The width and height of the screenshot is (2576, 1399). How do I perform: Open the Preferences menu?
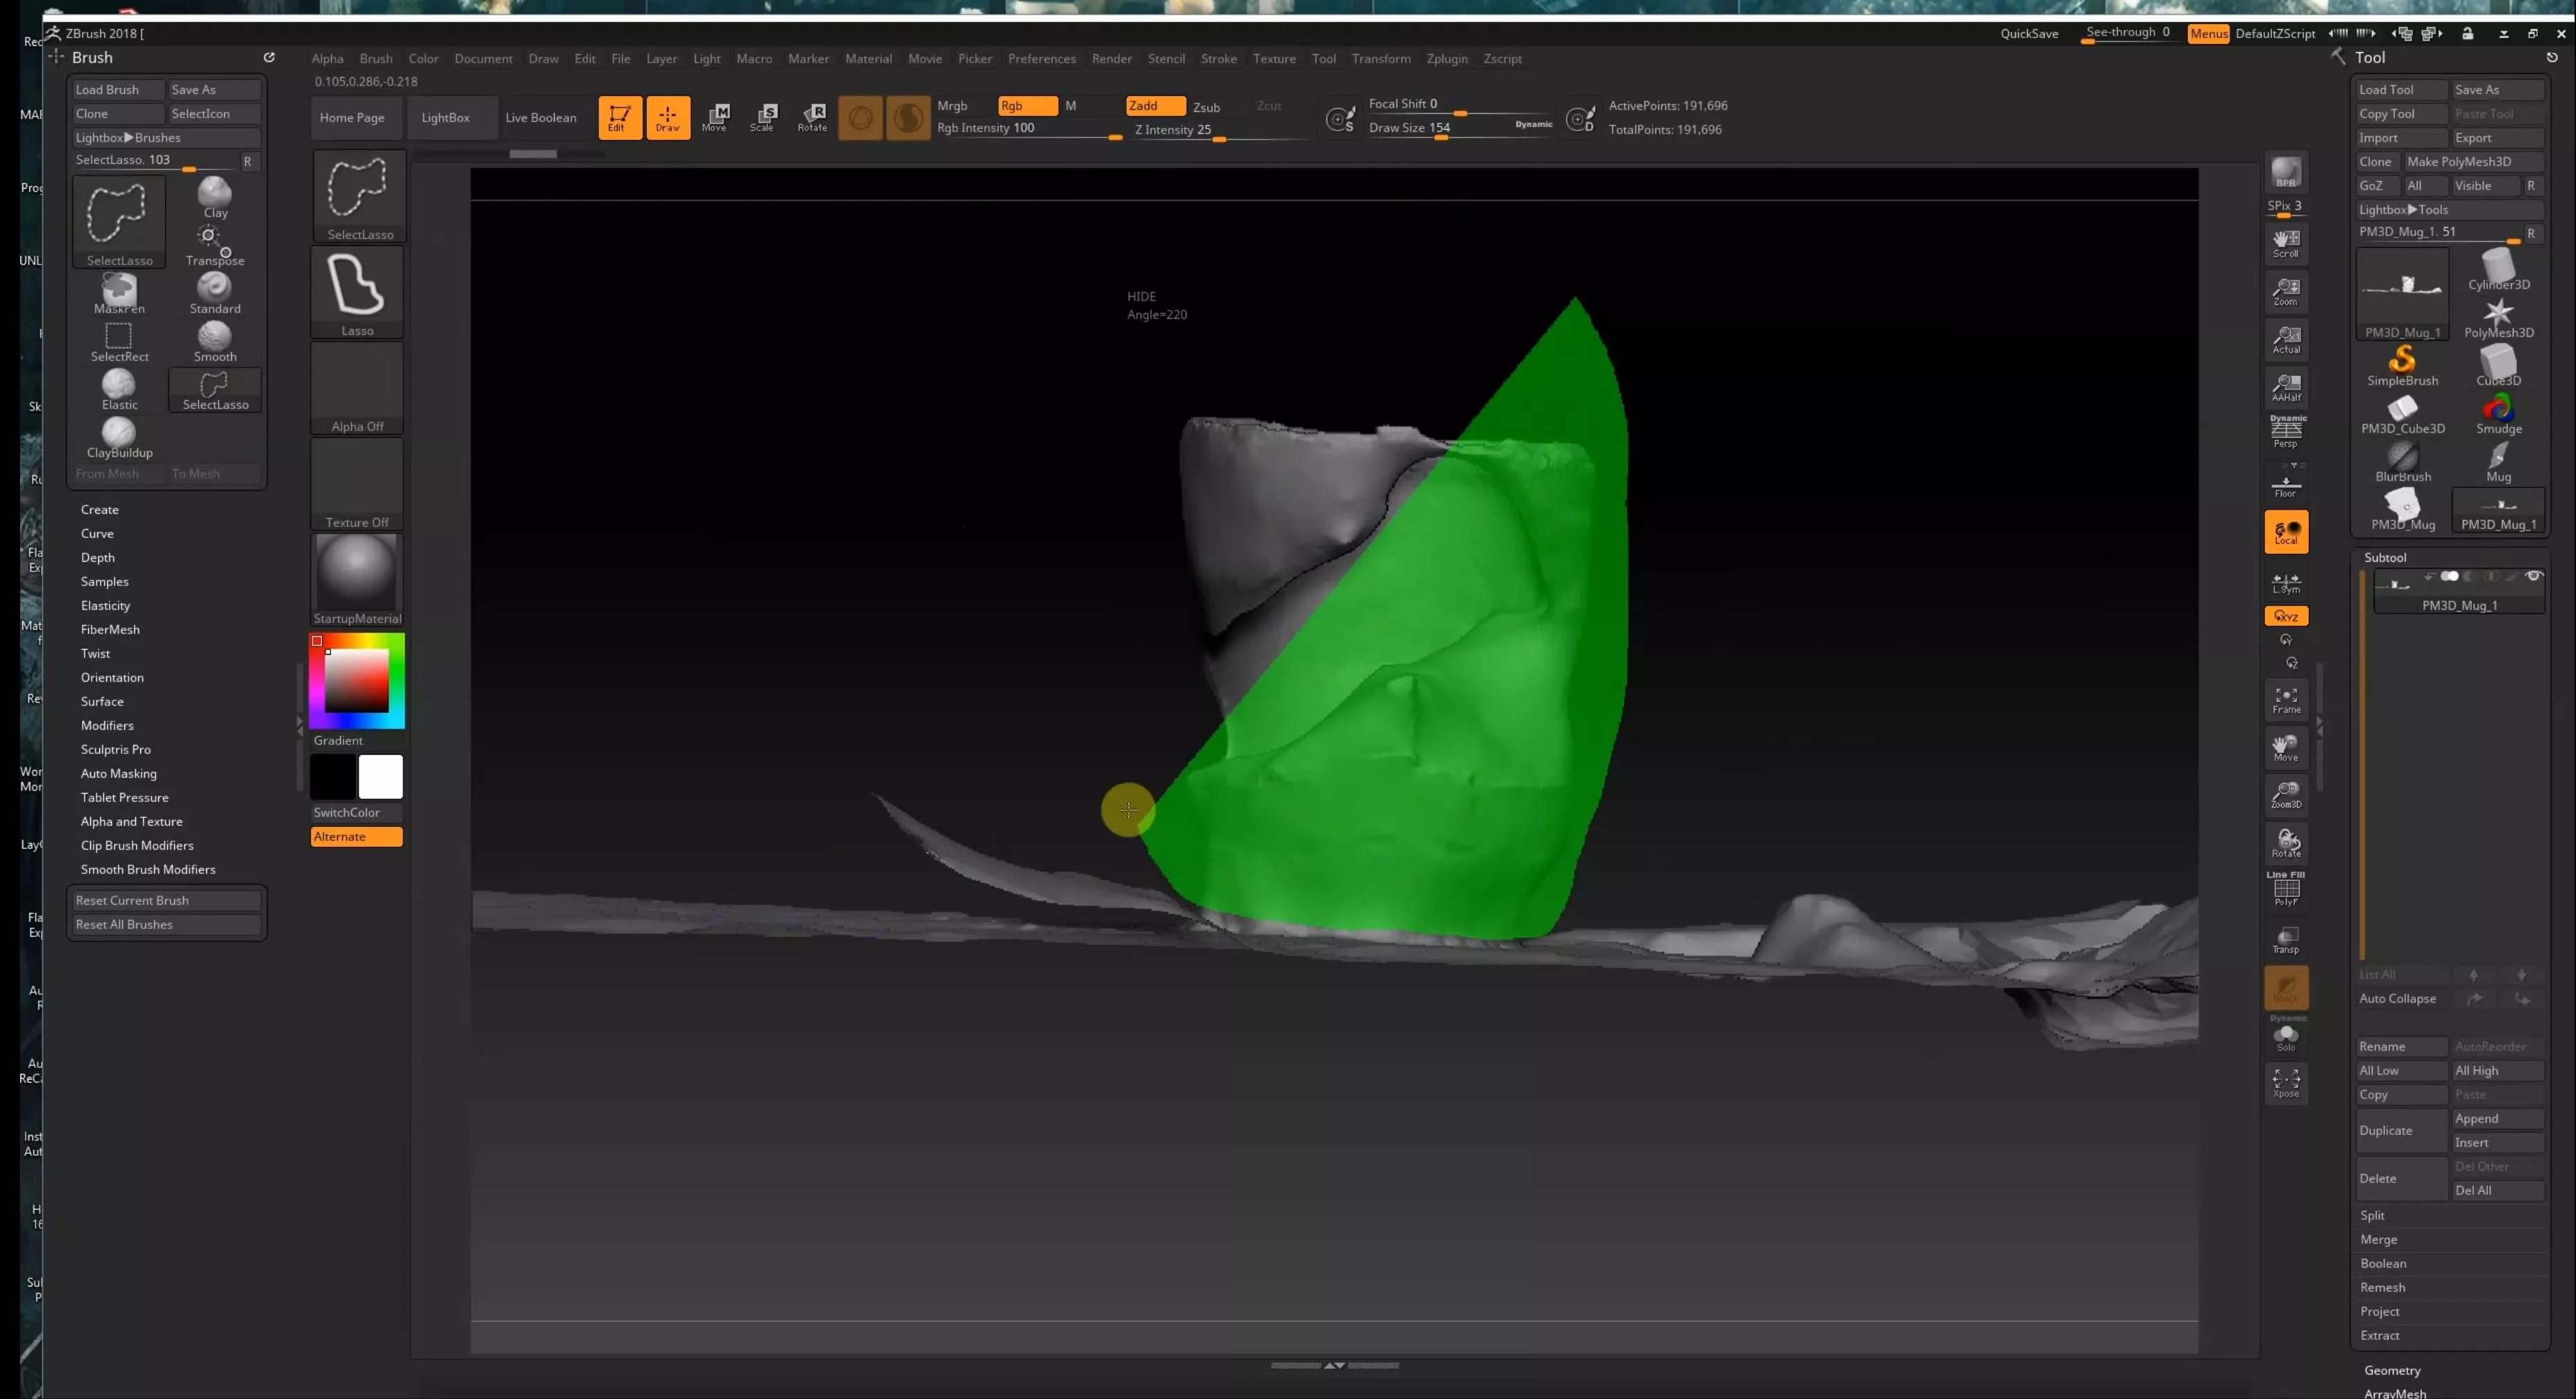1041,59
